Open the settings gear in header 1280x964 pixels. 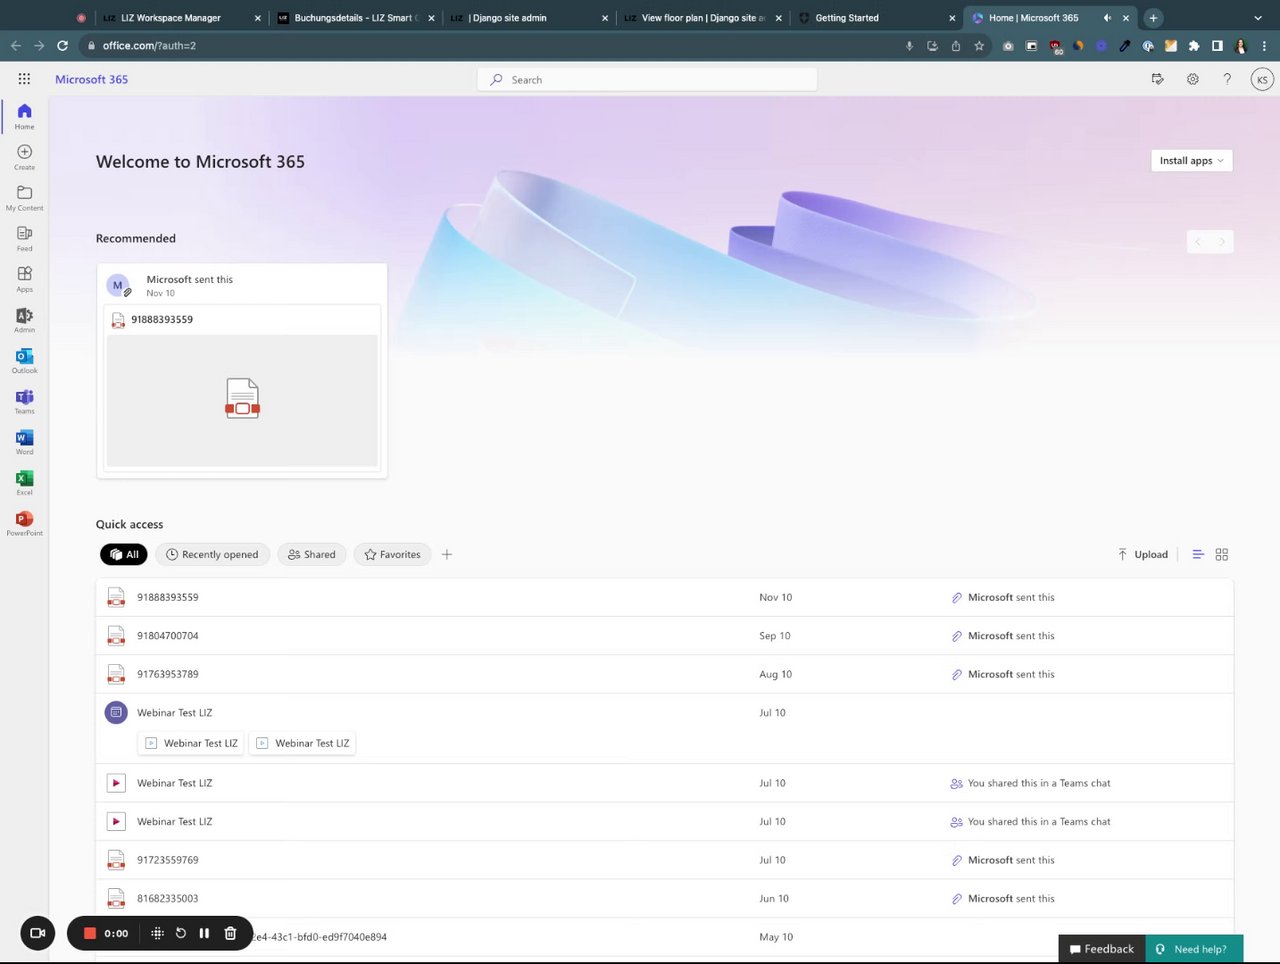click(x=1193, y=79)
